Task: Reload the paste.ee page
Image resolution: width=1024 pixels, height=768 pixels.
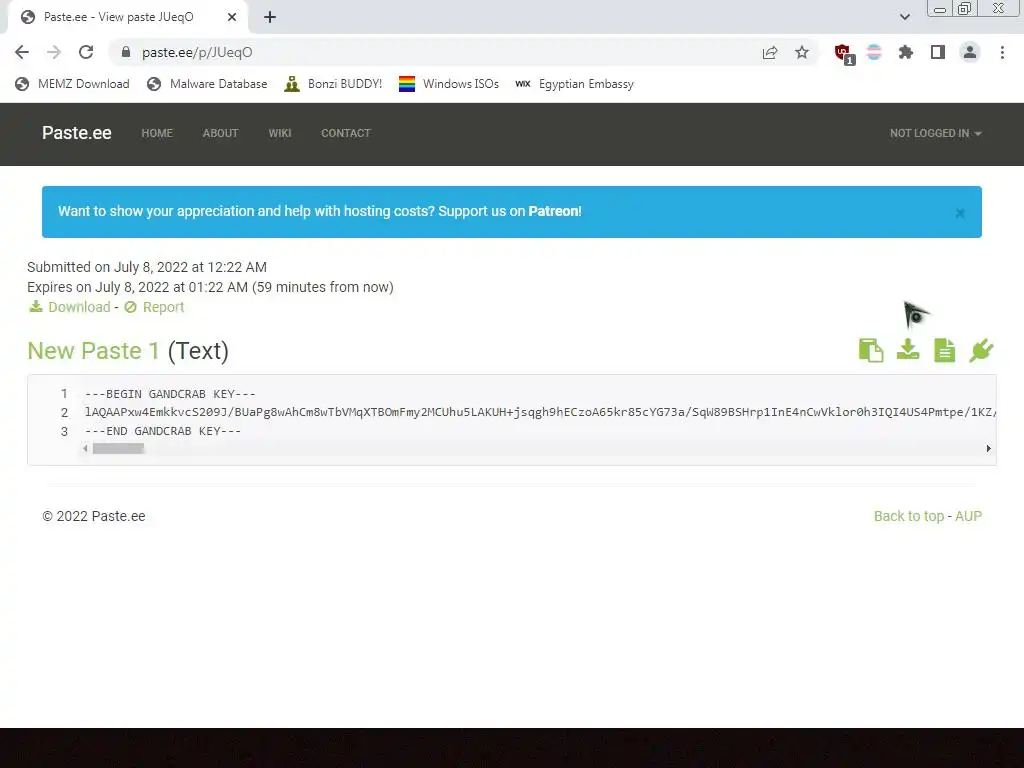Action: click(x=86, y=52)
